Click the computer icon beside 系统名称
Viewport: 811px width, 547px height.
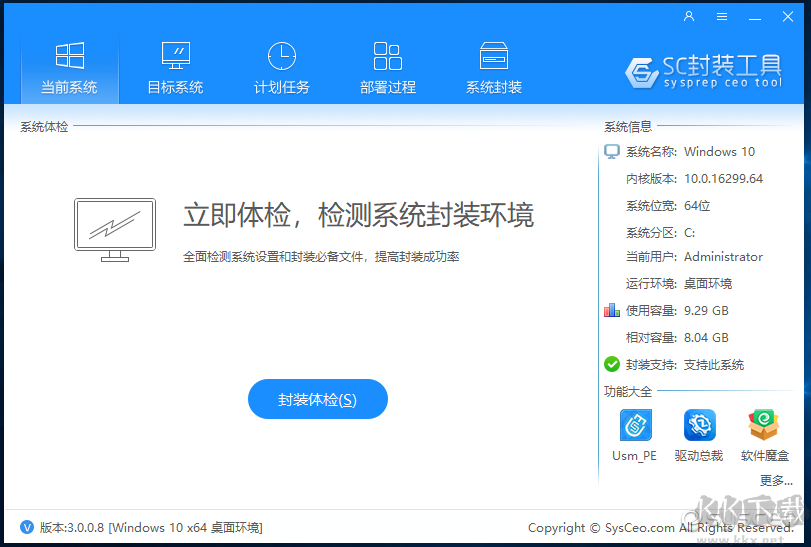(x=612, y=152)
